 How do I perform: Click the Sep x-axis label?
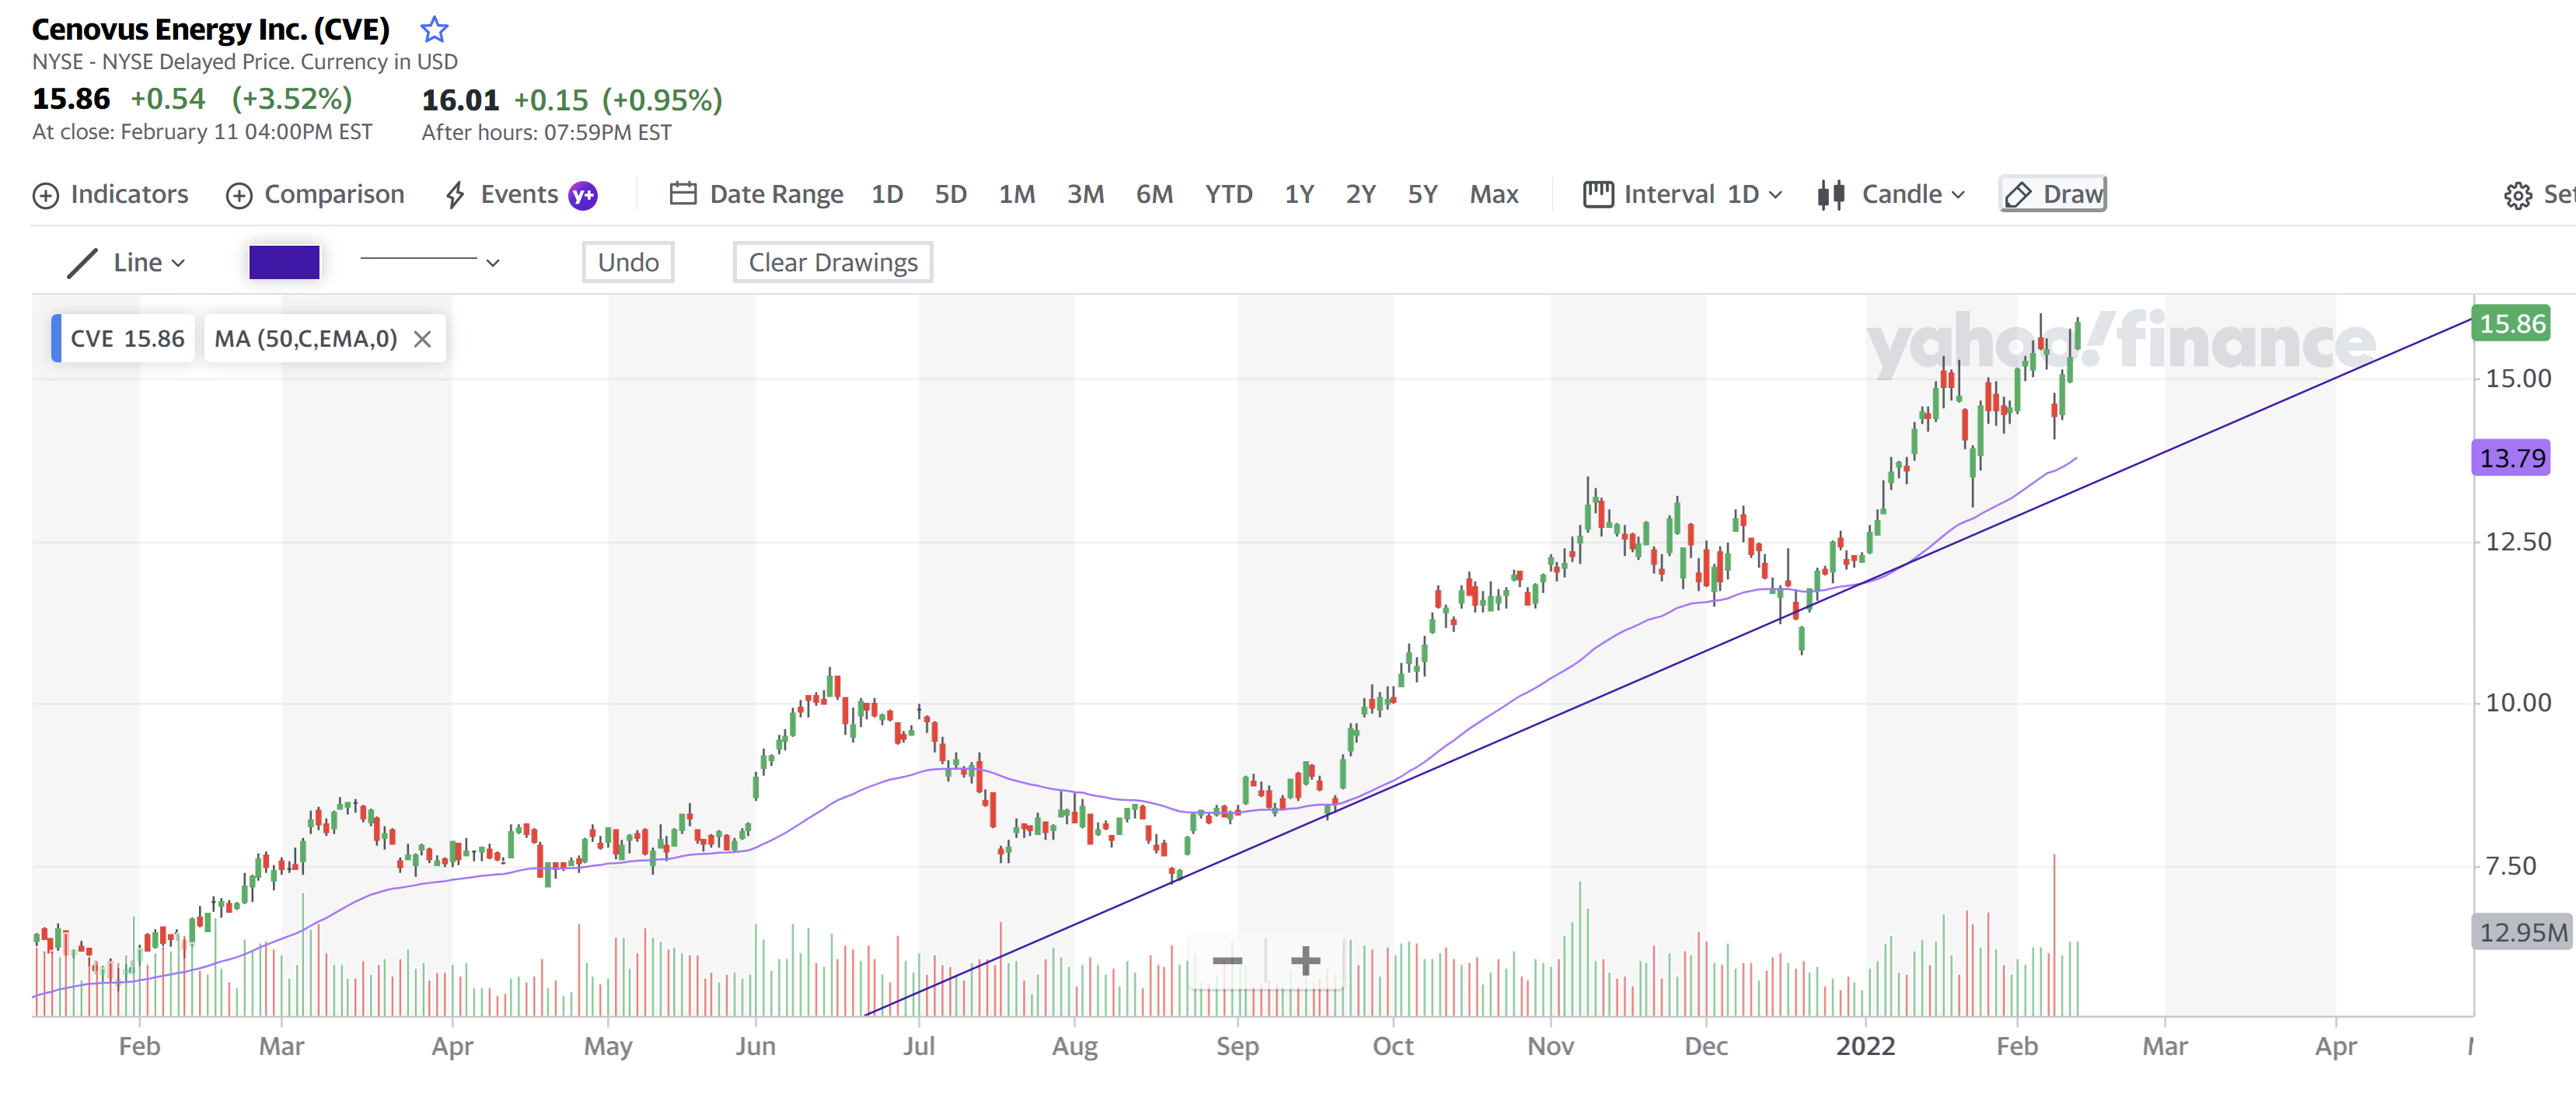pyautogui.click(x=1237, y=1047)
